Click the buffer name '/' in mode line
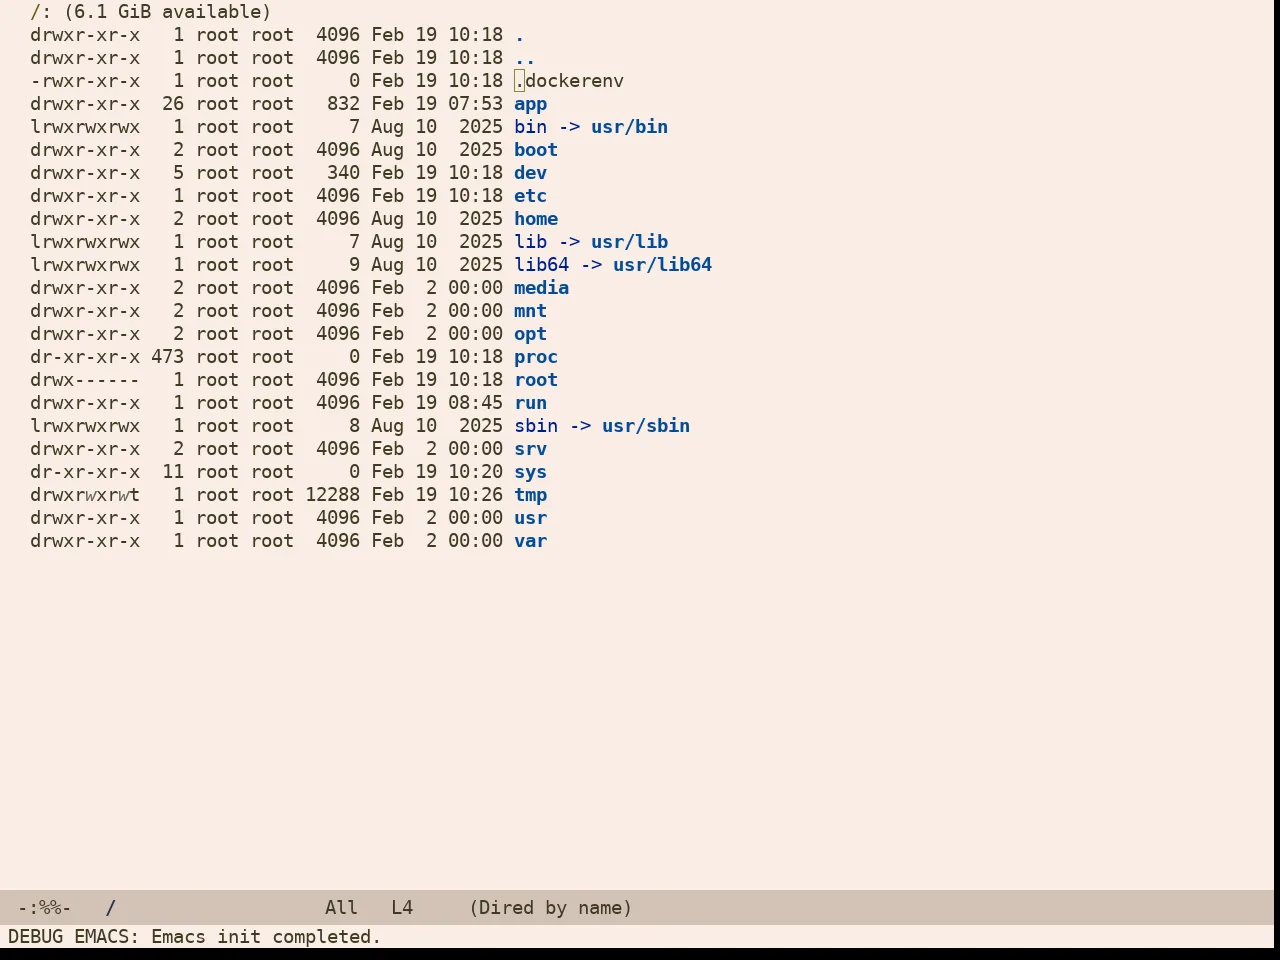The width and height of the screenshot is (1280, 960). 111,908
